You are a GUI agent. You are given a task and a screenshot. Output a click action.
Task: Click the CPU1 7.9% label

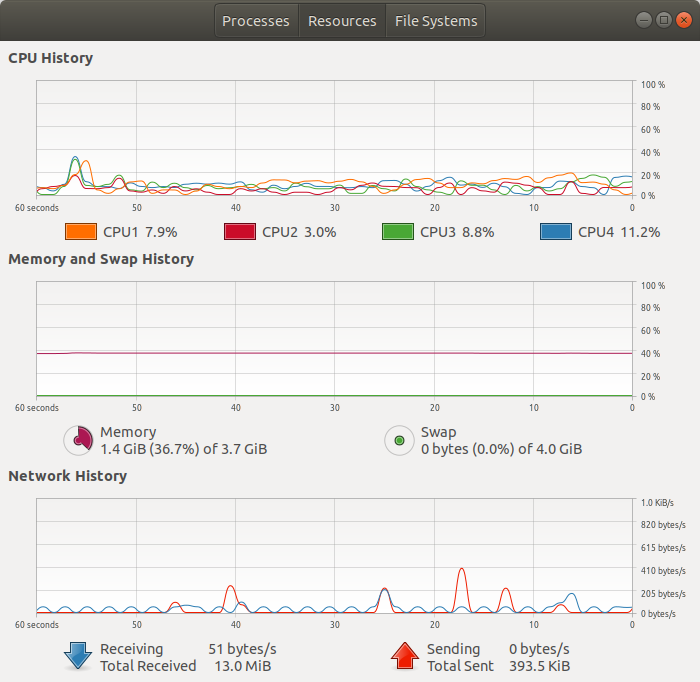(140, 232)
